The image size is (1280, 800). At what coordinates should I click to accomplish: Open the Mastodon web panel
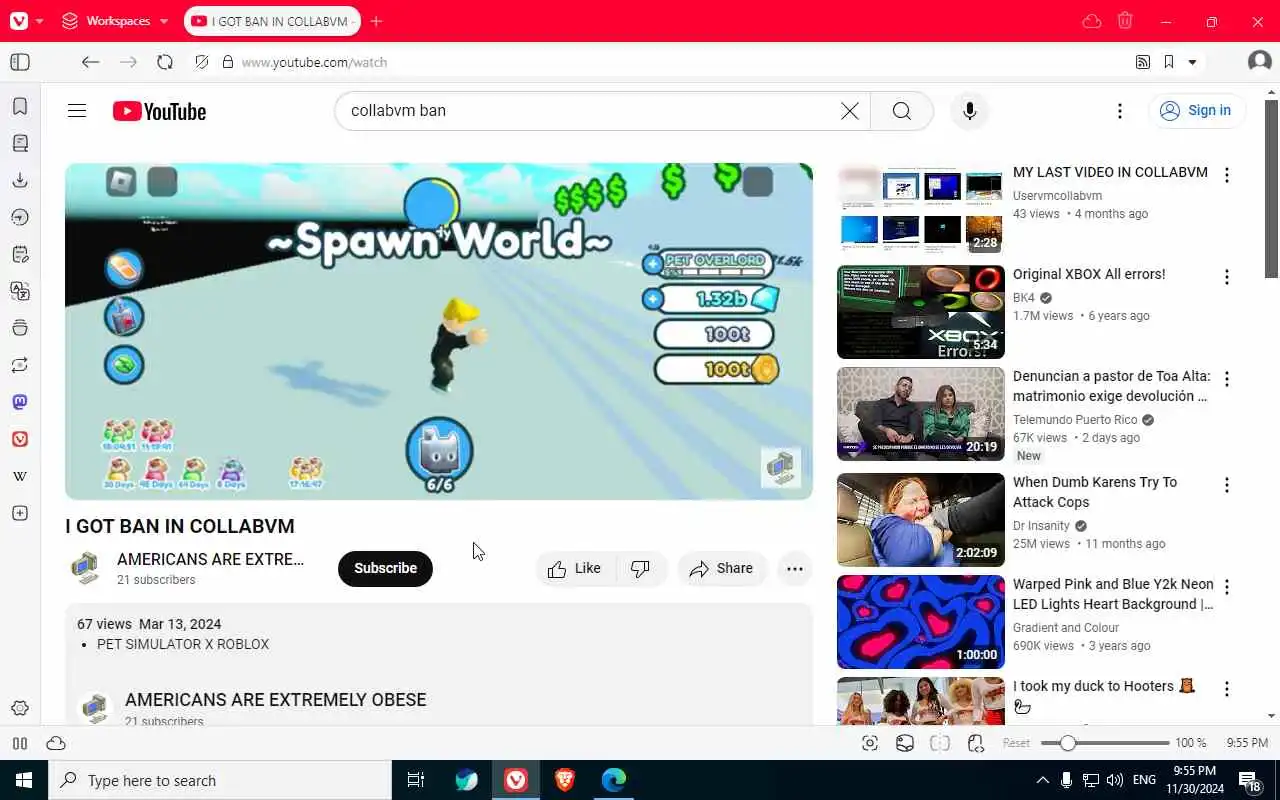point(20,402)
